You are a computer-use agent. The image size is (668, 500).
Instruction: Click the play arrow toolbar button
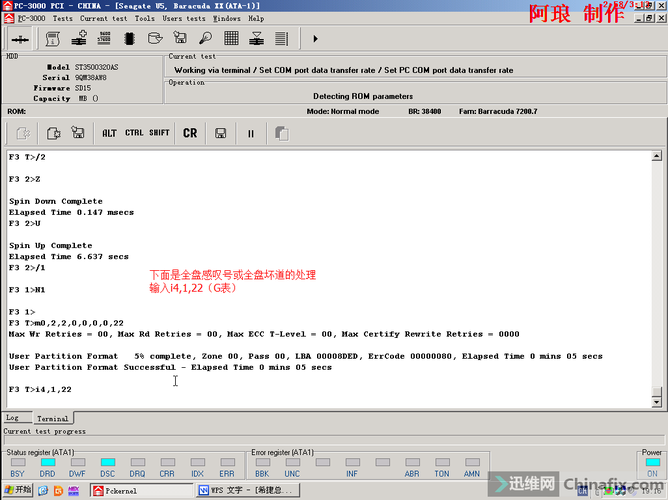(315, 39)
